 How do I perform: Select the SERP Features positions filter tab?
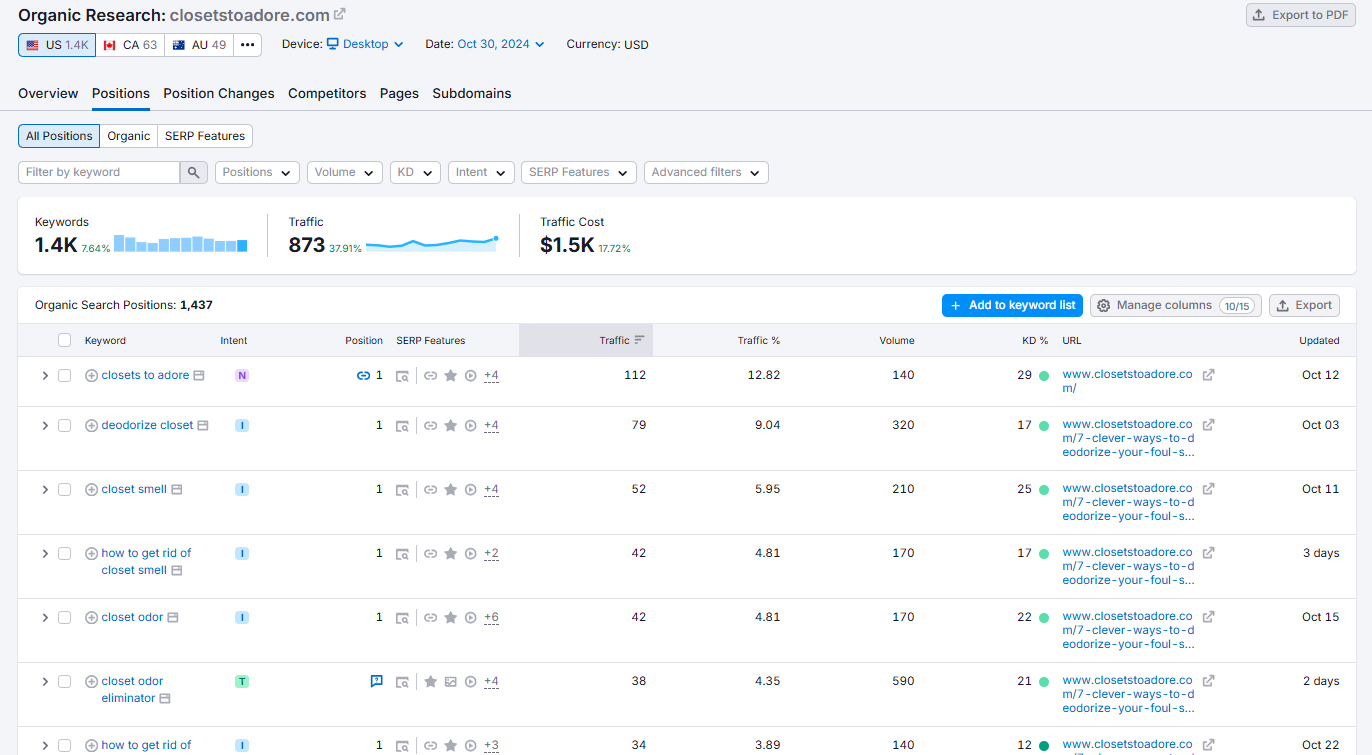coord(205,136)
